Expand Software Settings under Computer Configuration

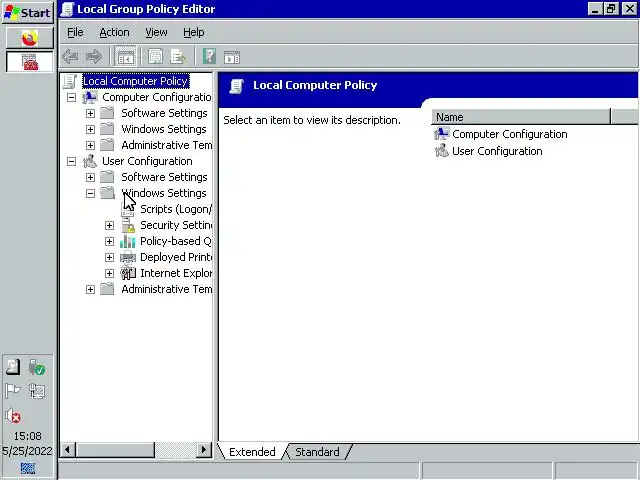pos(91,113)
